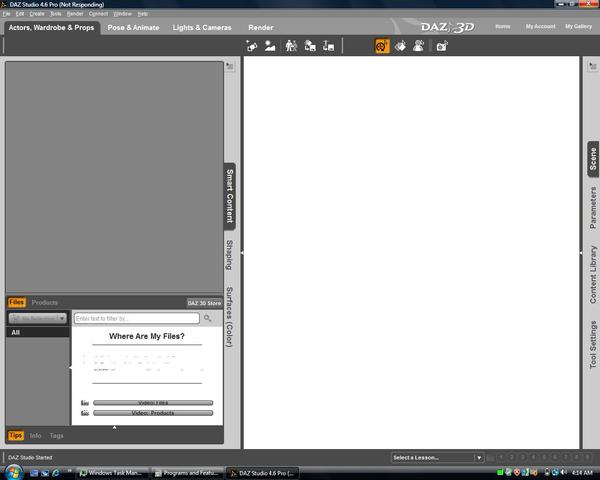Open the My Account link
Viewport: 600px width, 480px height.
point(540,26)
